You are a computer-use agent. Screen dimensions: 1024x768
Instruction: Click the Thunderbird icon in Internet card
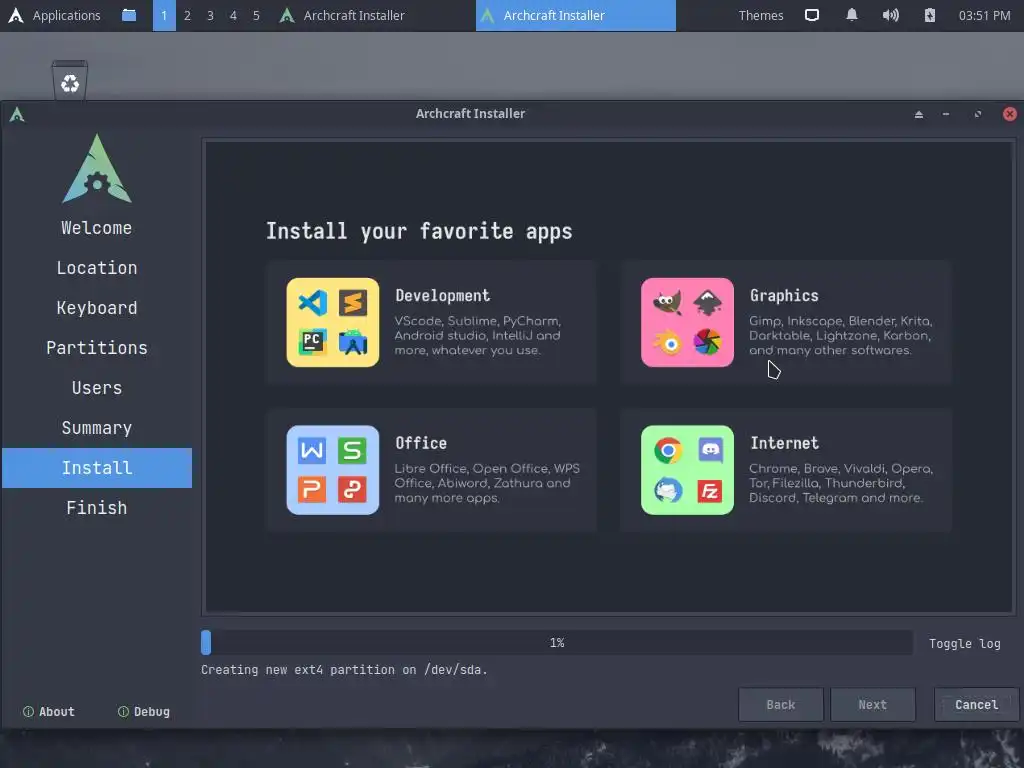click(667, 490)
